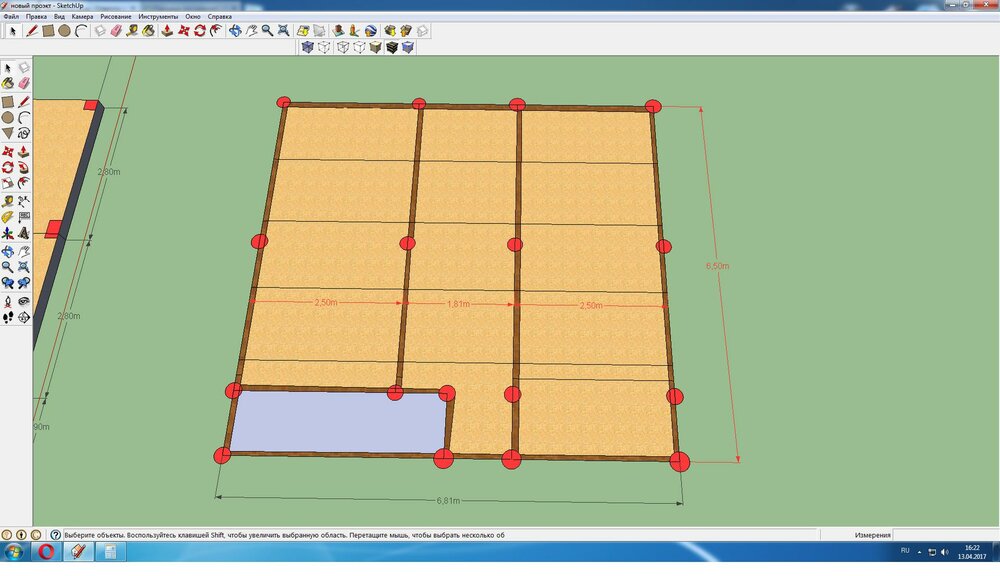Open Opera browser from the taskbar
This screenshot has width=1000, height=576.
tap(46, 551)
